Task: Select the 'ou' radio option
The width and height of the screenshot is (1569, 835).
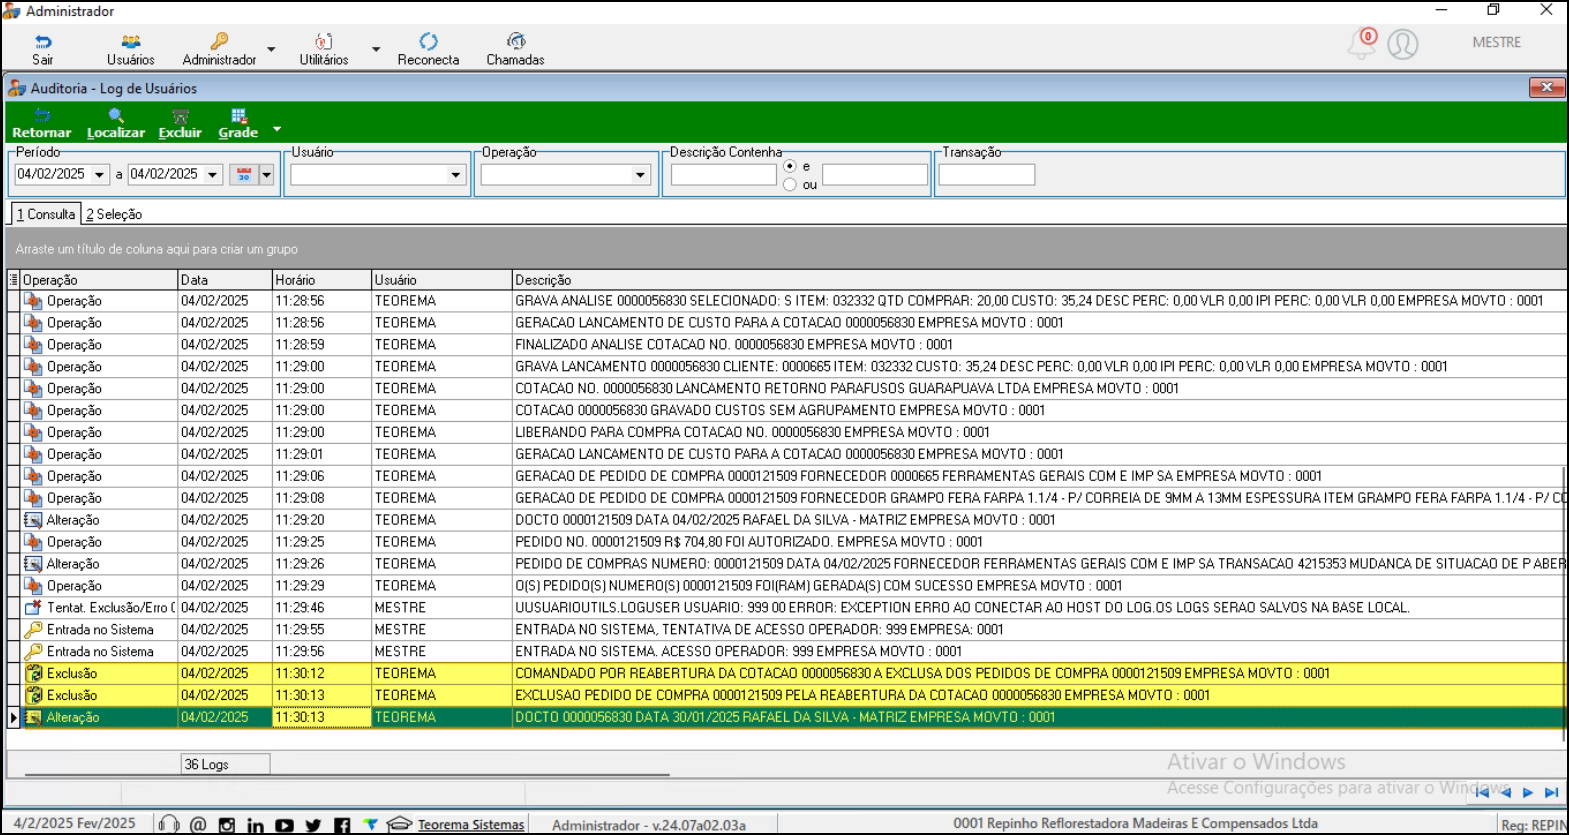Action: point(790,184)
